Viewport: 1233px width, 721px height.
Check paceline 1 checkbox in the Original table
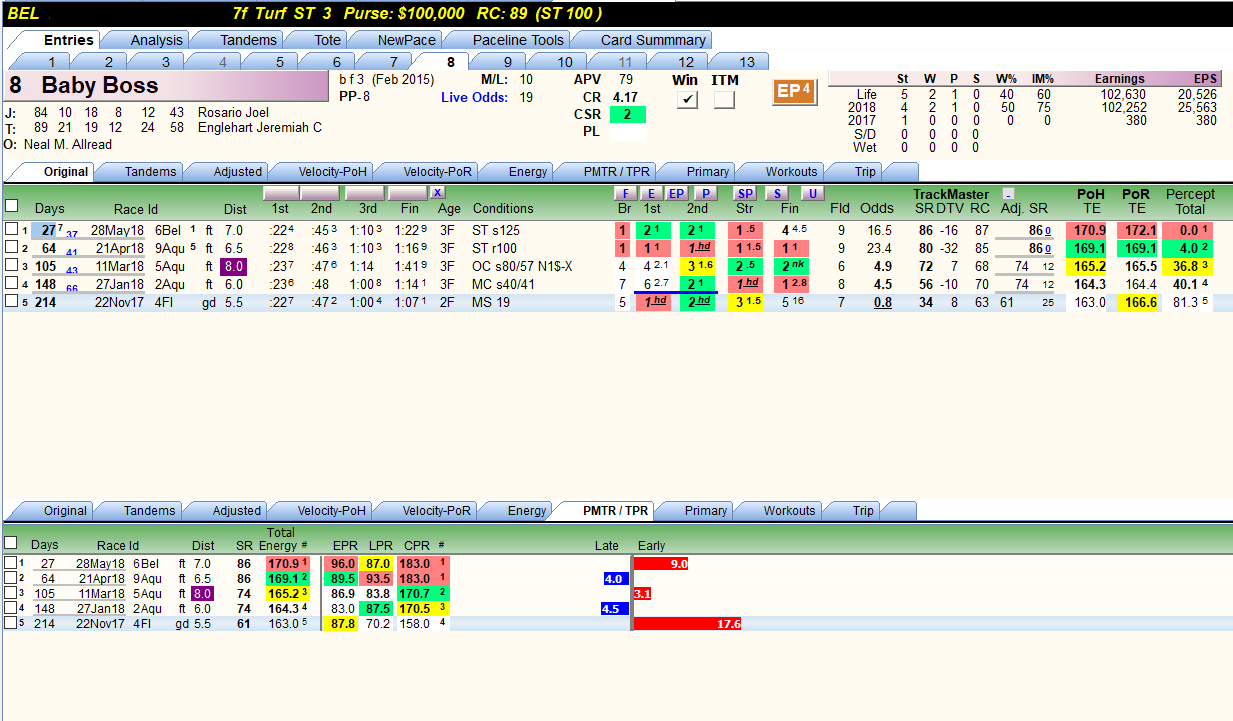pyautogui.click(x=11, y=230)
